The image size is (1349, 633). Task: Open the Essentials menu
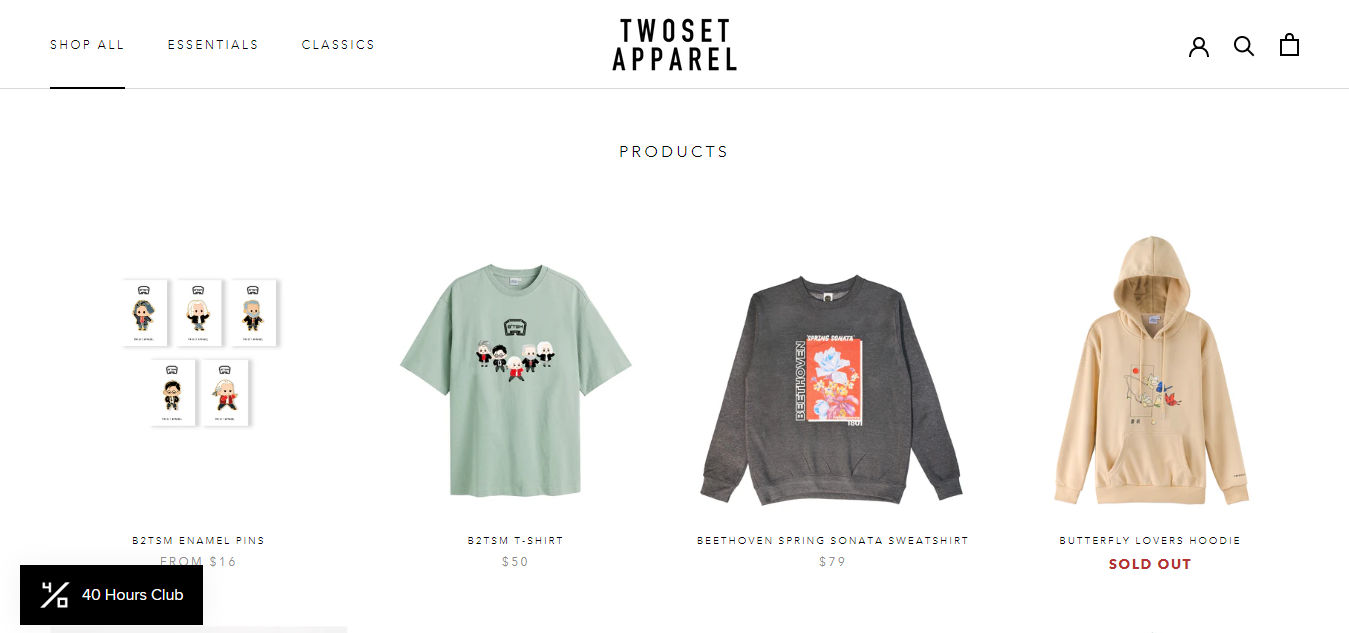pyautogui.click(x=213, y=45)
